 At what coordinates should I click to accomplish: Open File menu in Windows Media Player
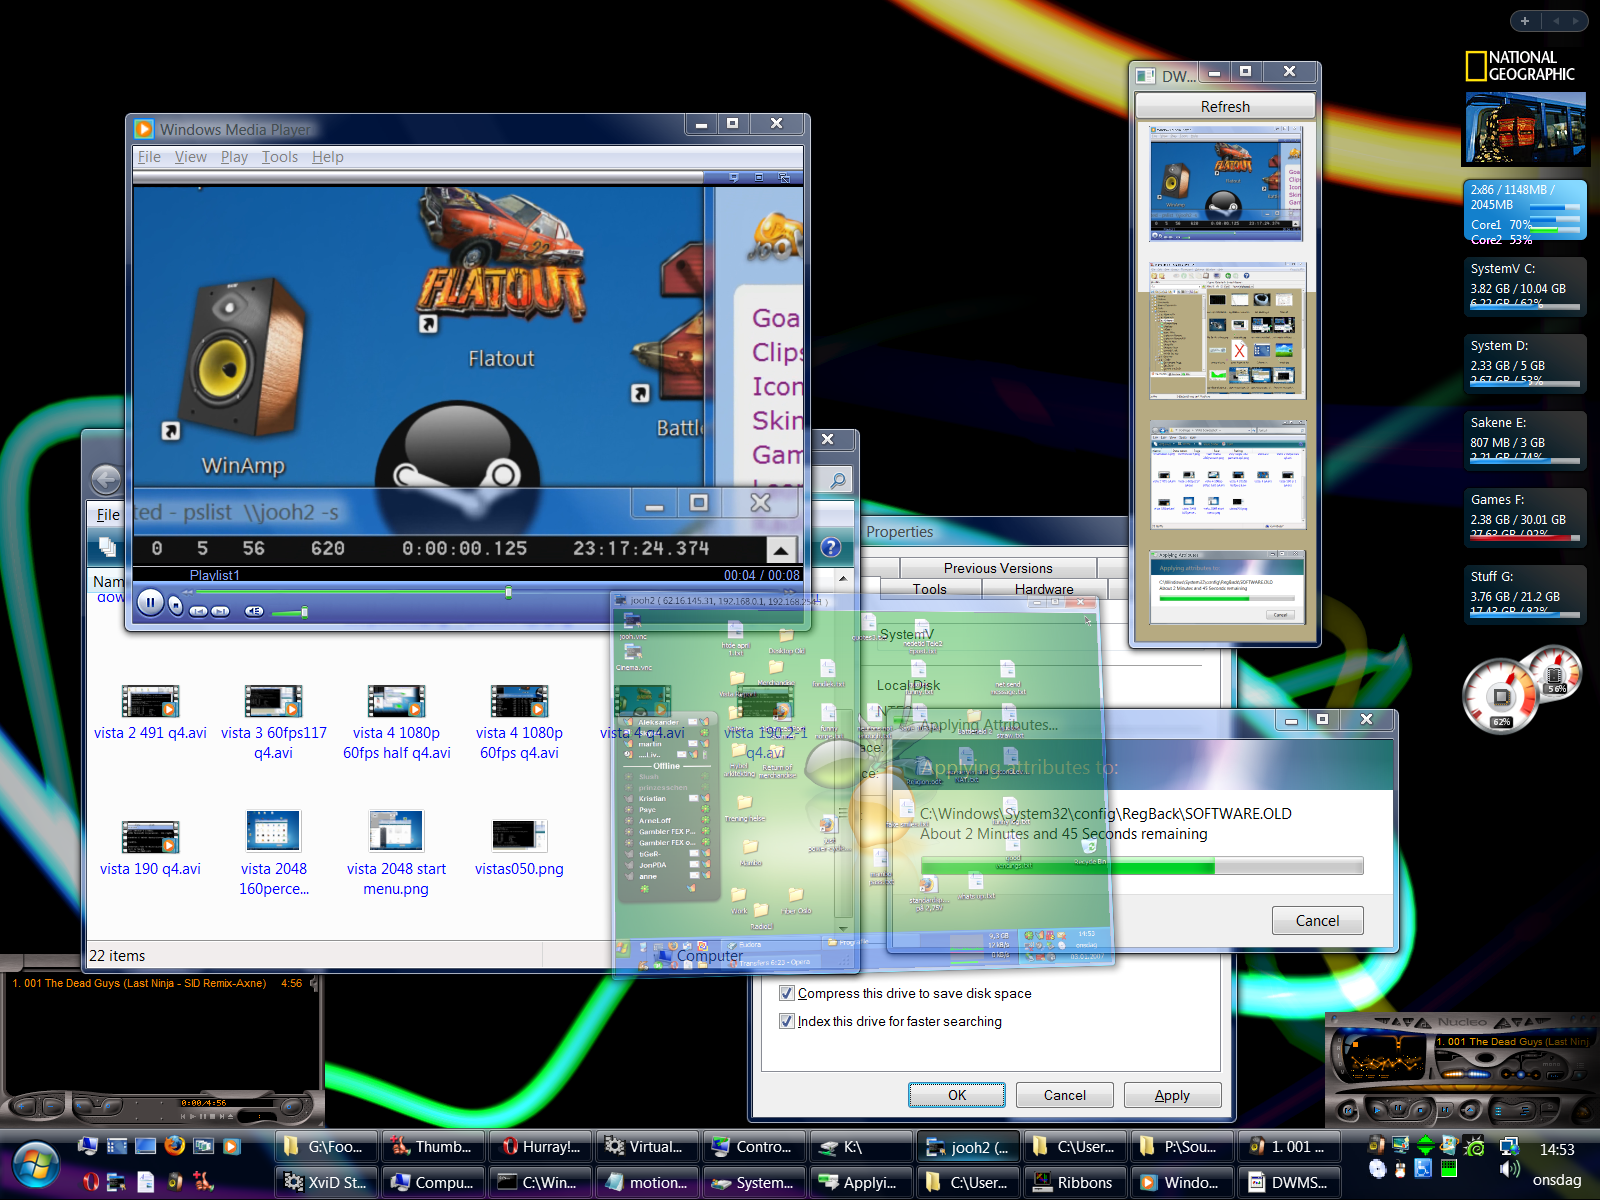click(x=149, y=157)
